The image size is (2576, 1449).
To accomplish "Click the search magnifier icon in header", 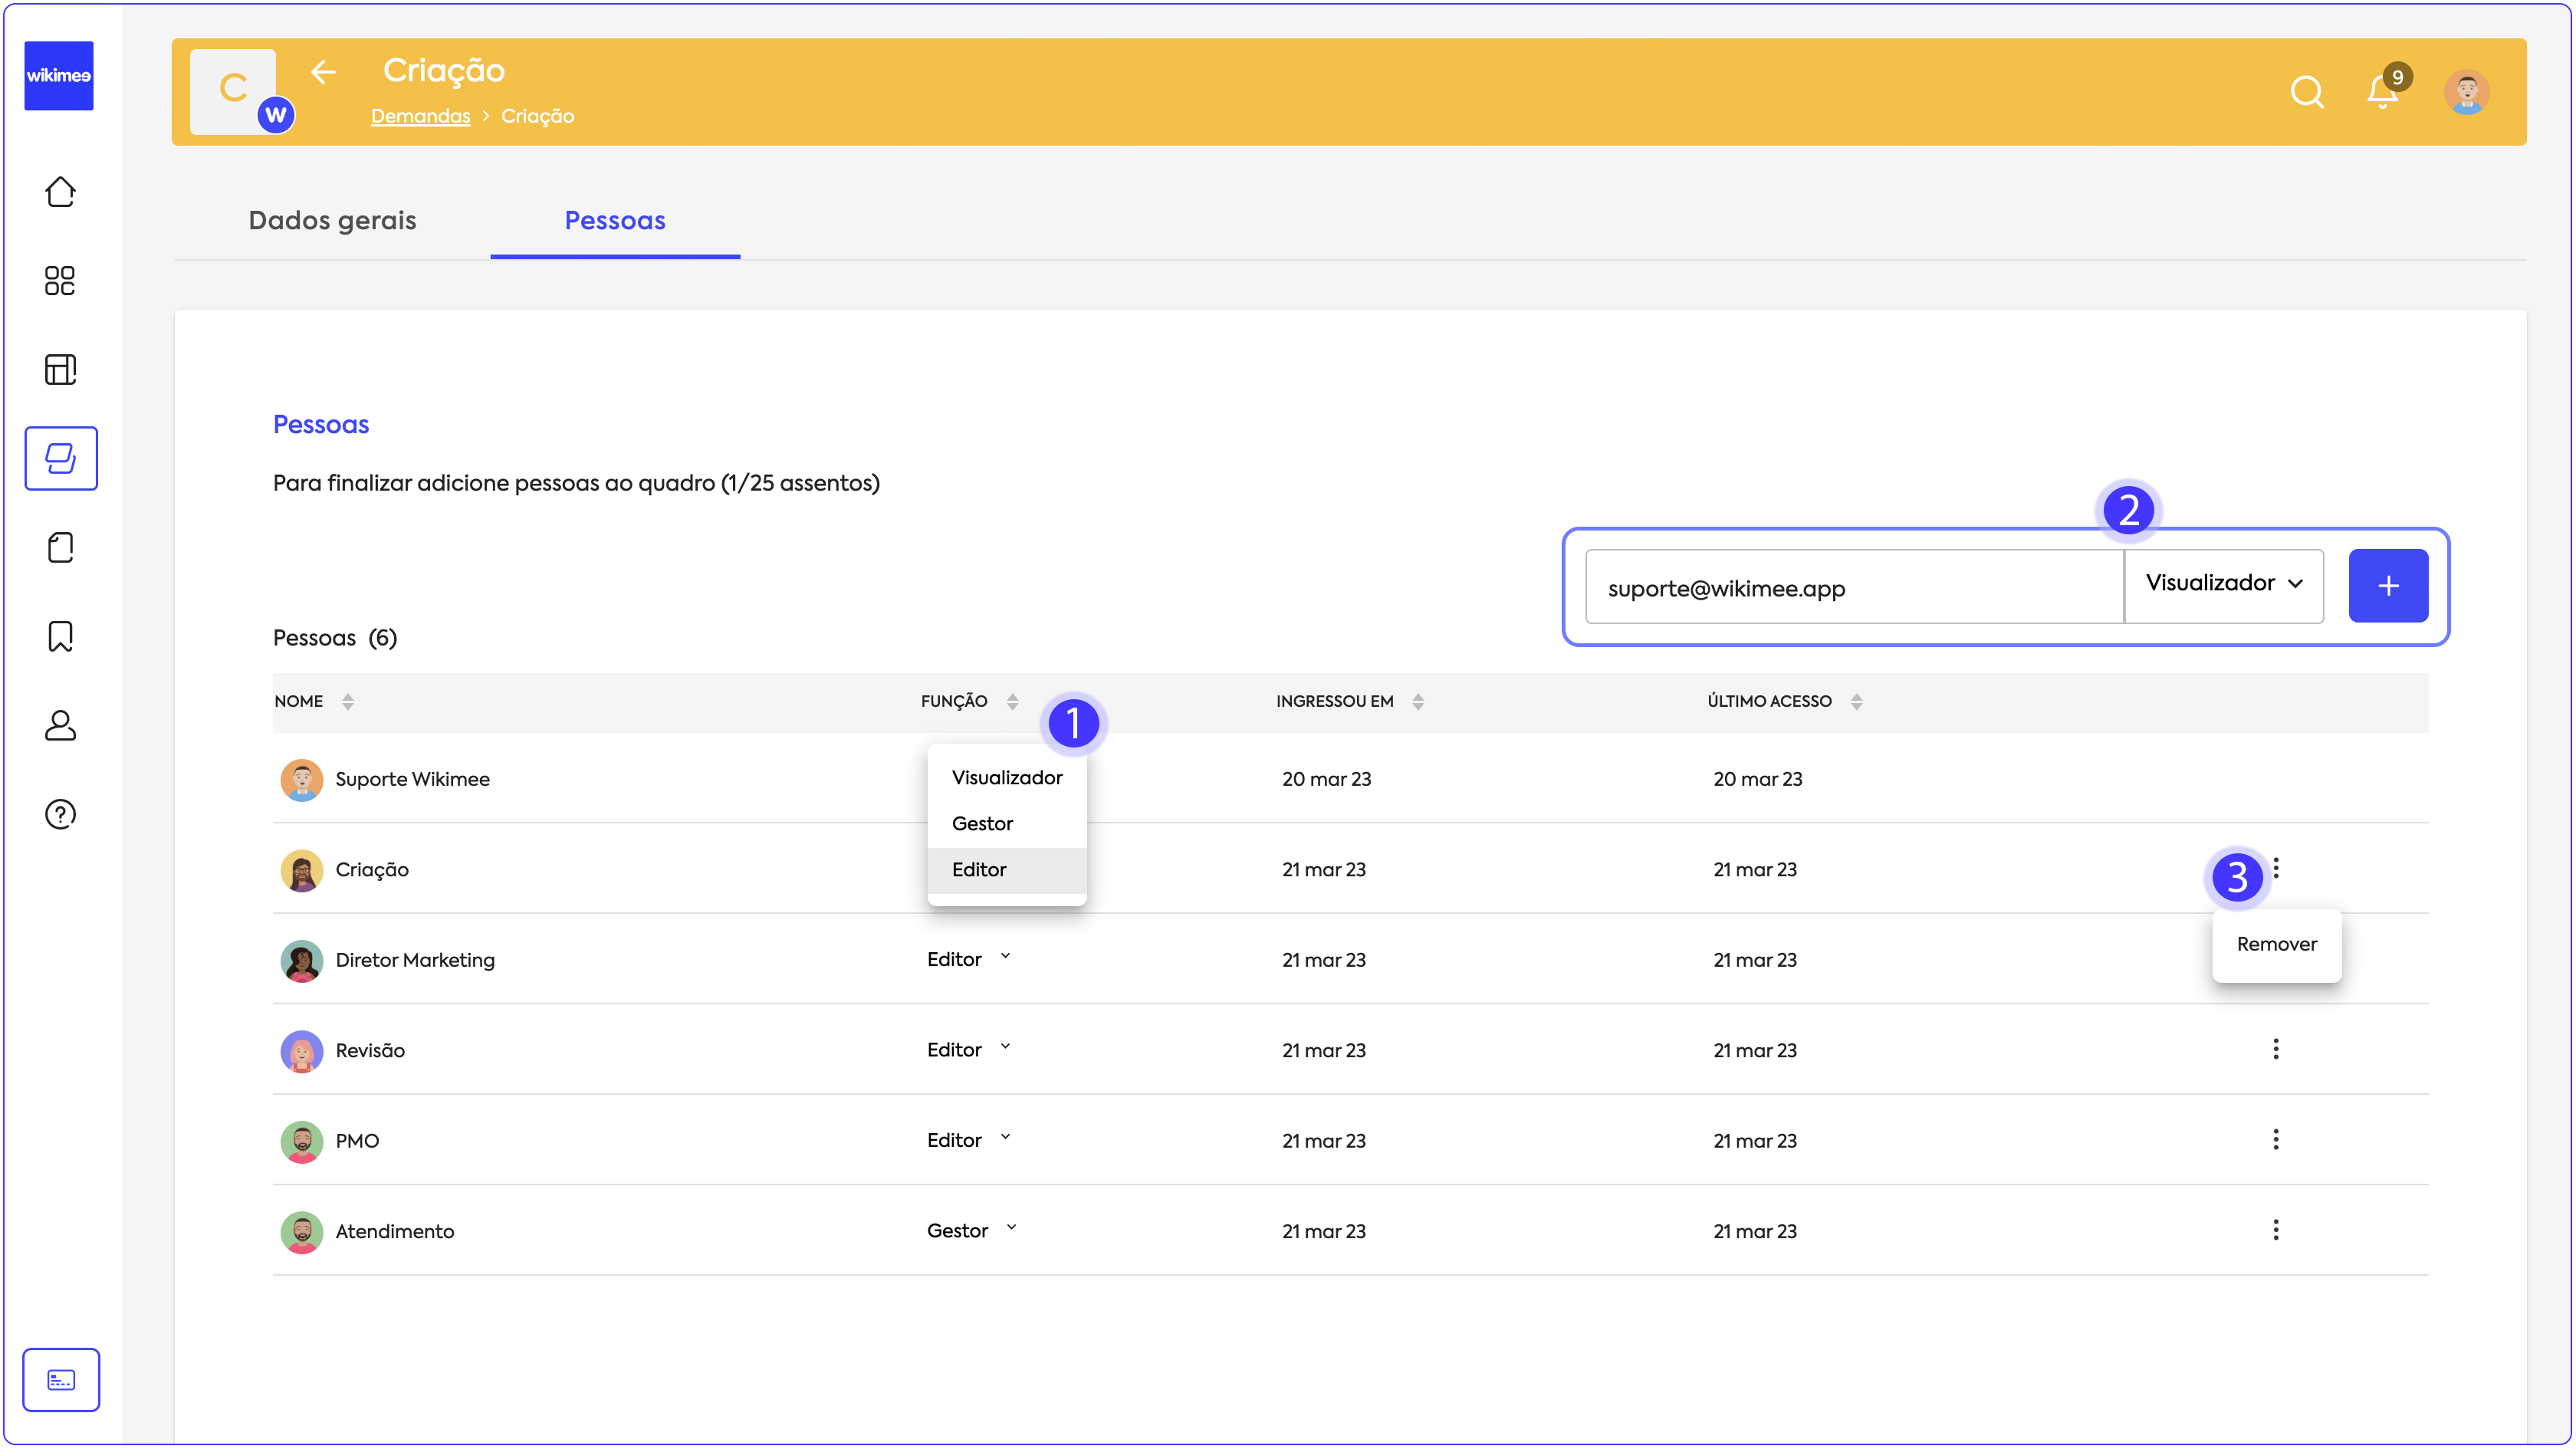I will (x=2306, y=92).
